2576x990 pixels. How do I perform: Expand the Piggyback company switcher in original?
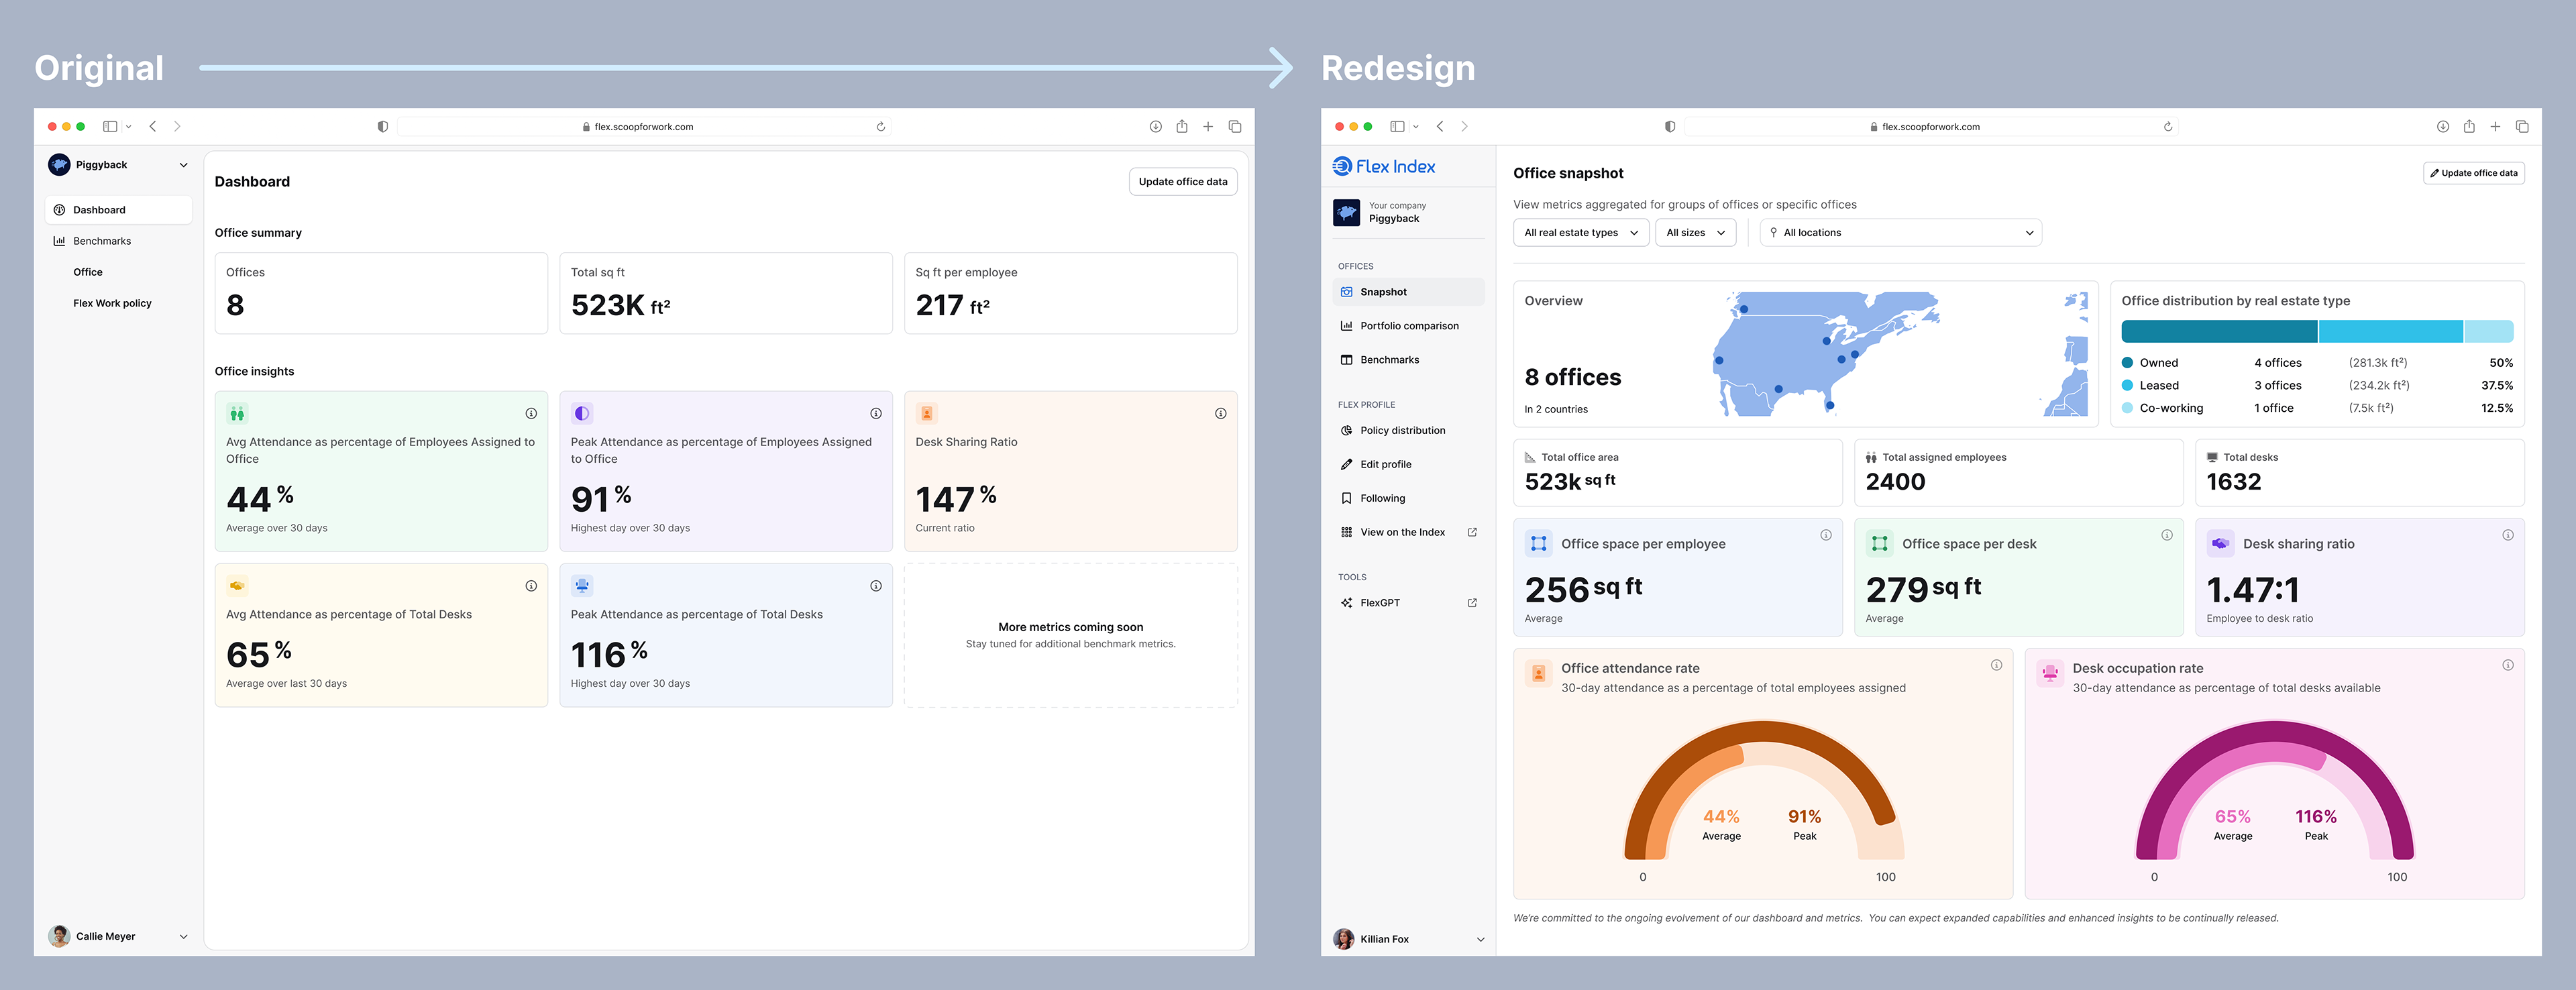183,165
